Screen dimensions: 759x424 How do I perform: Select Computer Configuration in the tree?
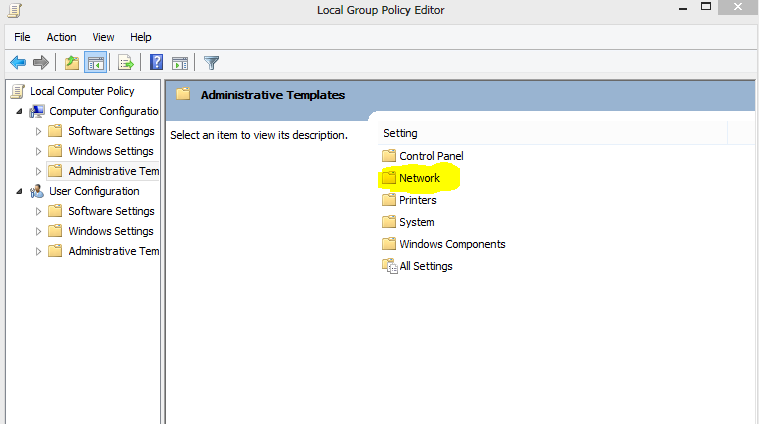pyautogui.click(x=104, y=111)
